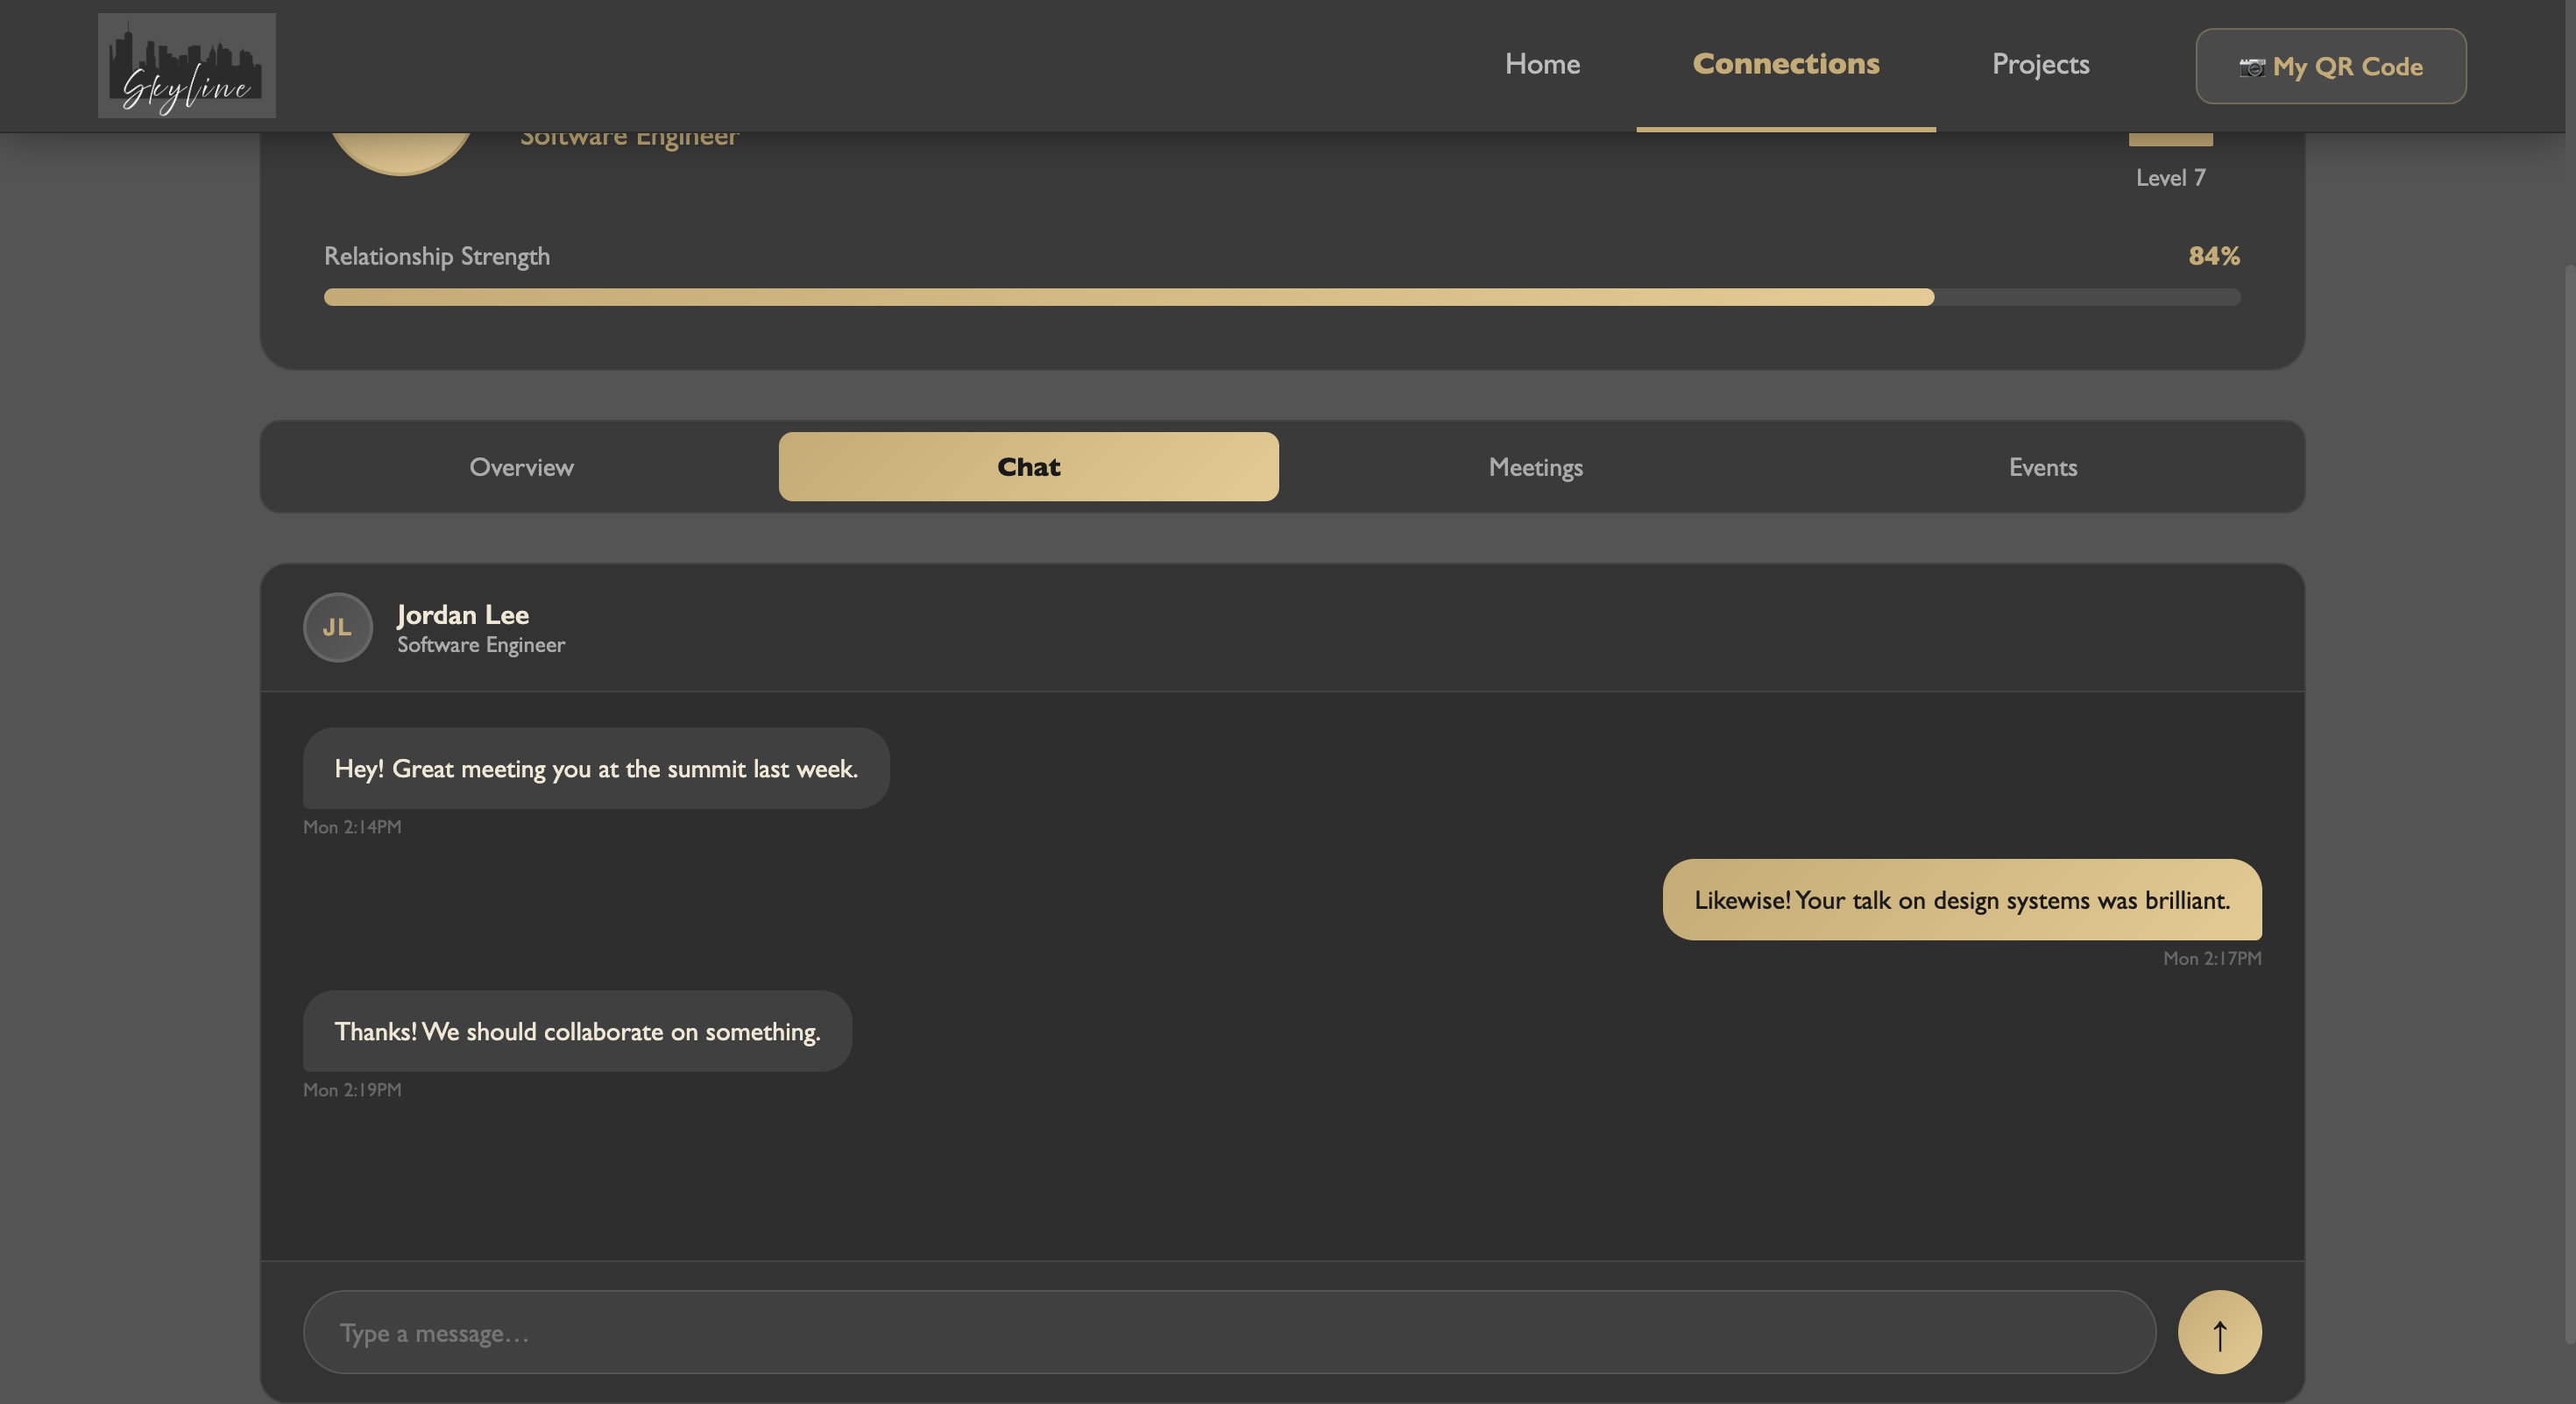
Task: Send message with arrow button
Action: (2219, 1332)
